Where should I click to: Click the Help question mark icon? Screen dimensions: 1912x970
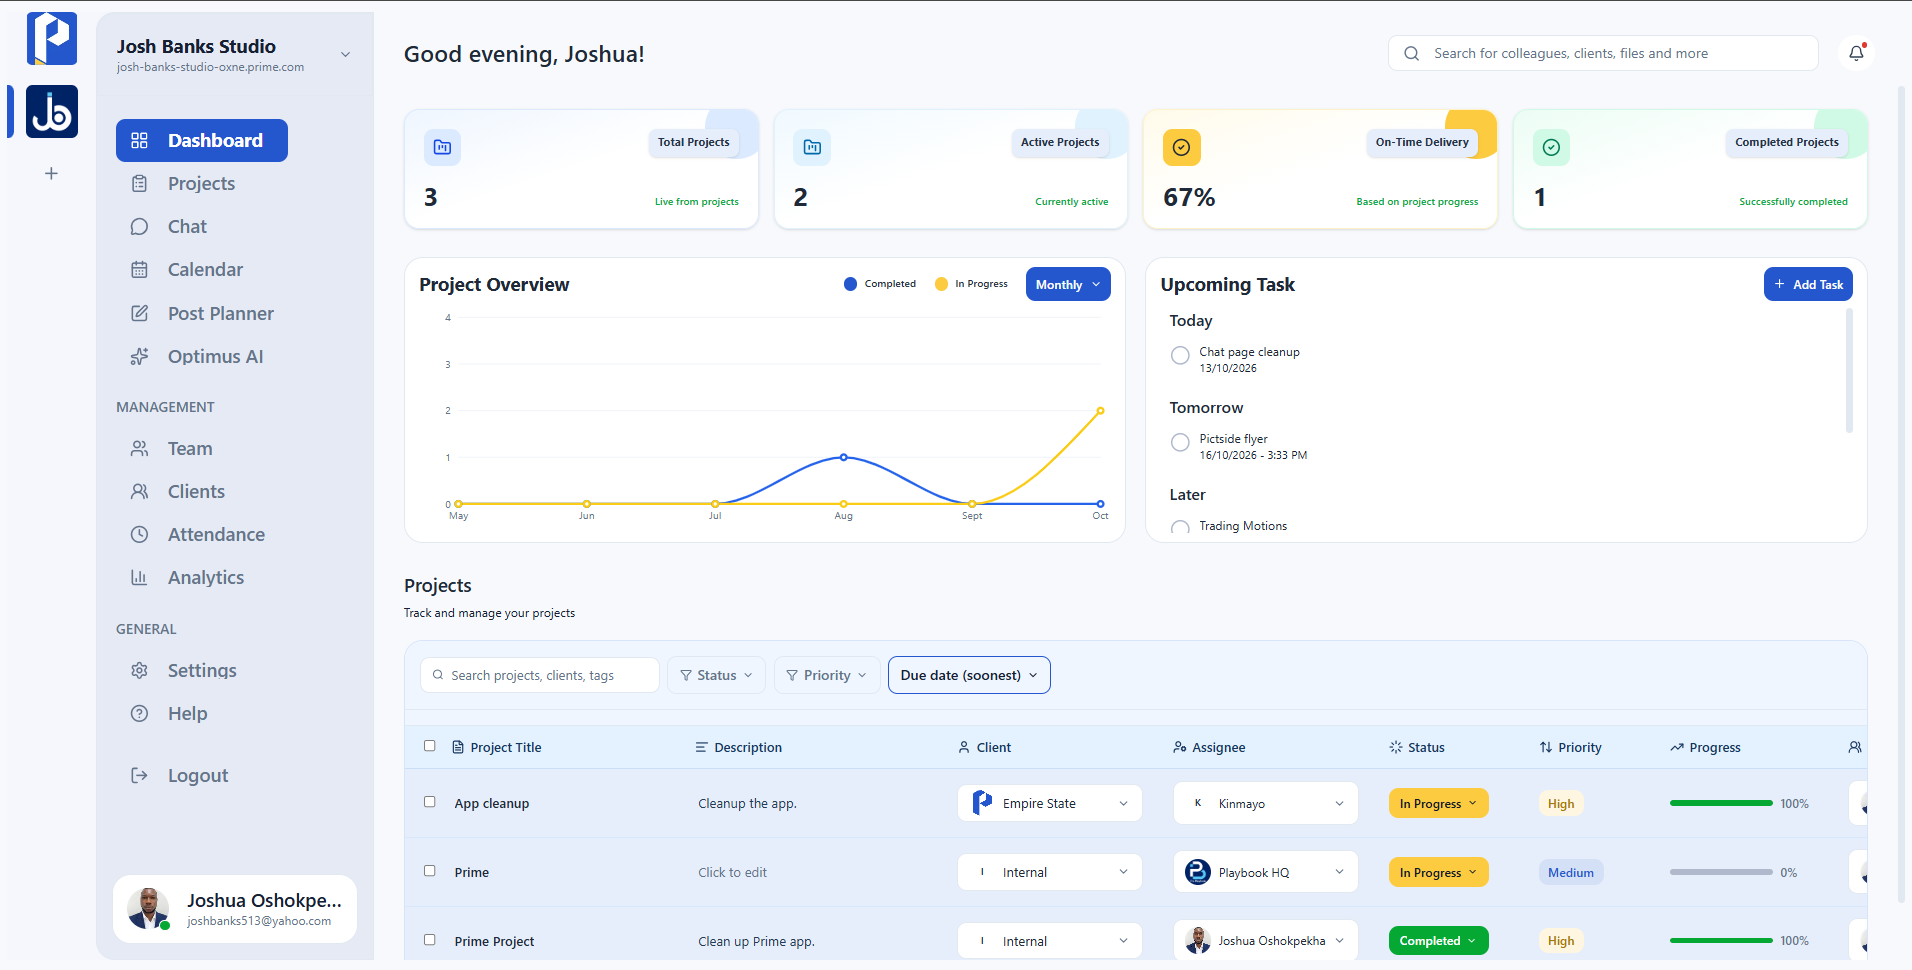[140, 714]
